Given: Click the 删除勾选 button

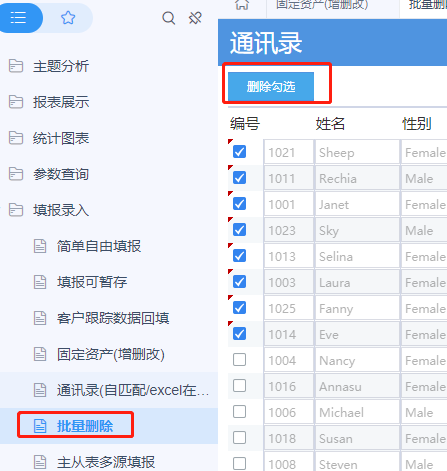Looking at the screenshot, I should (271, 86).
